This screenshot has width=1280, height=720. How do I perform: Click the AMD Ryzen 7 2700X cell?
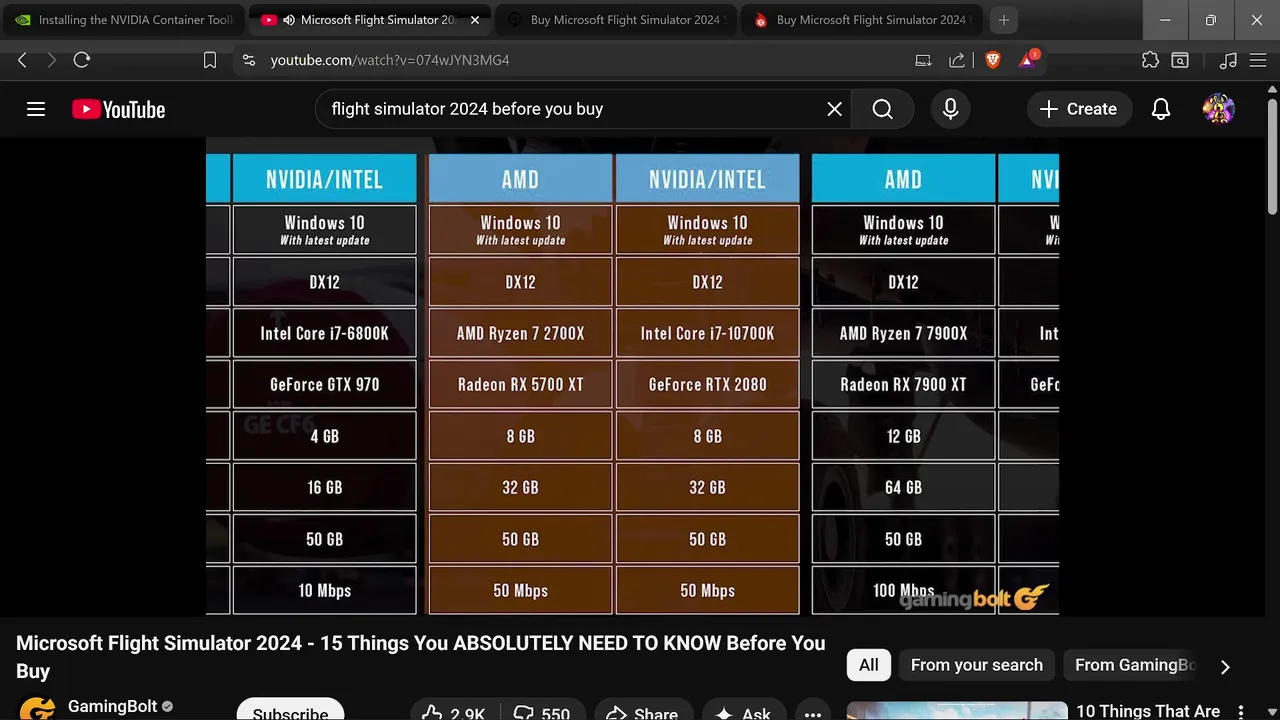tap(520, 333)
